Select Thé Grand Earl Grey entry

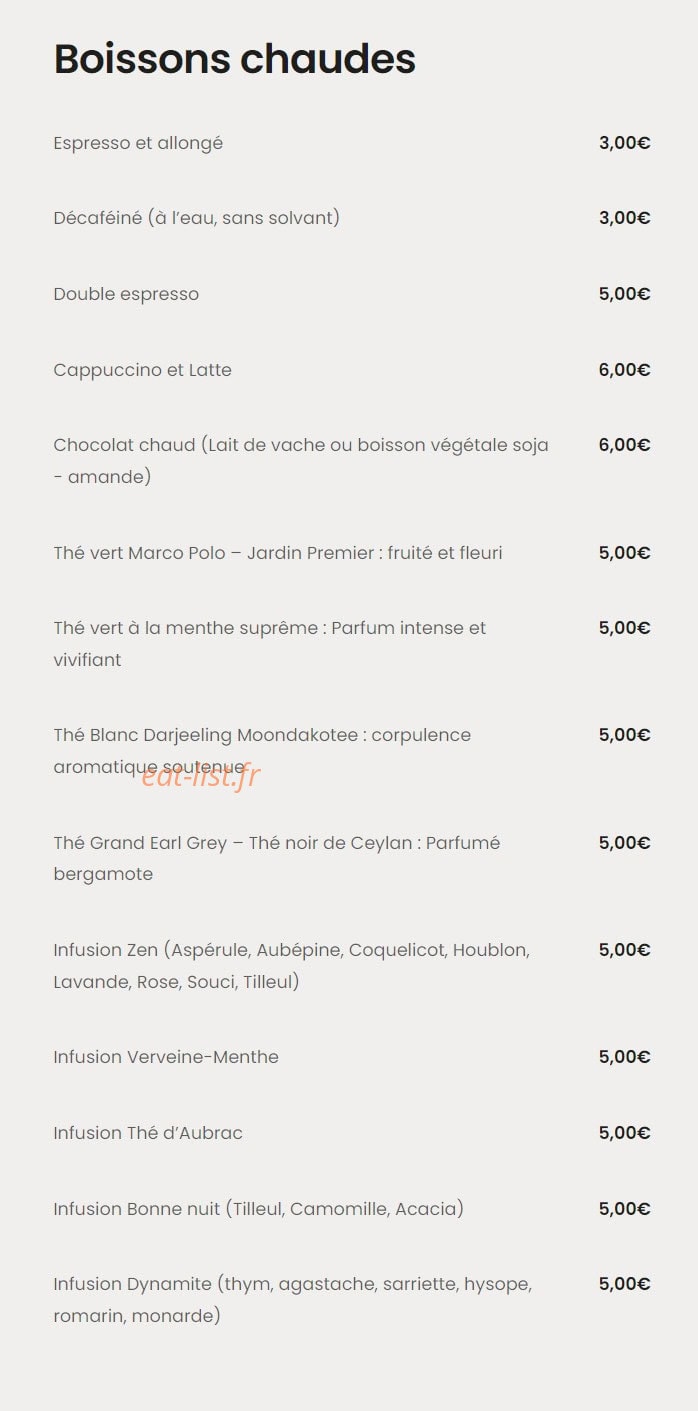click(x=277, y=858)
